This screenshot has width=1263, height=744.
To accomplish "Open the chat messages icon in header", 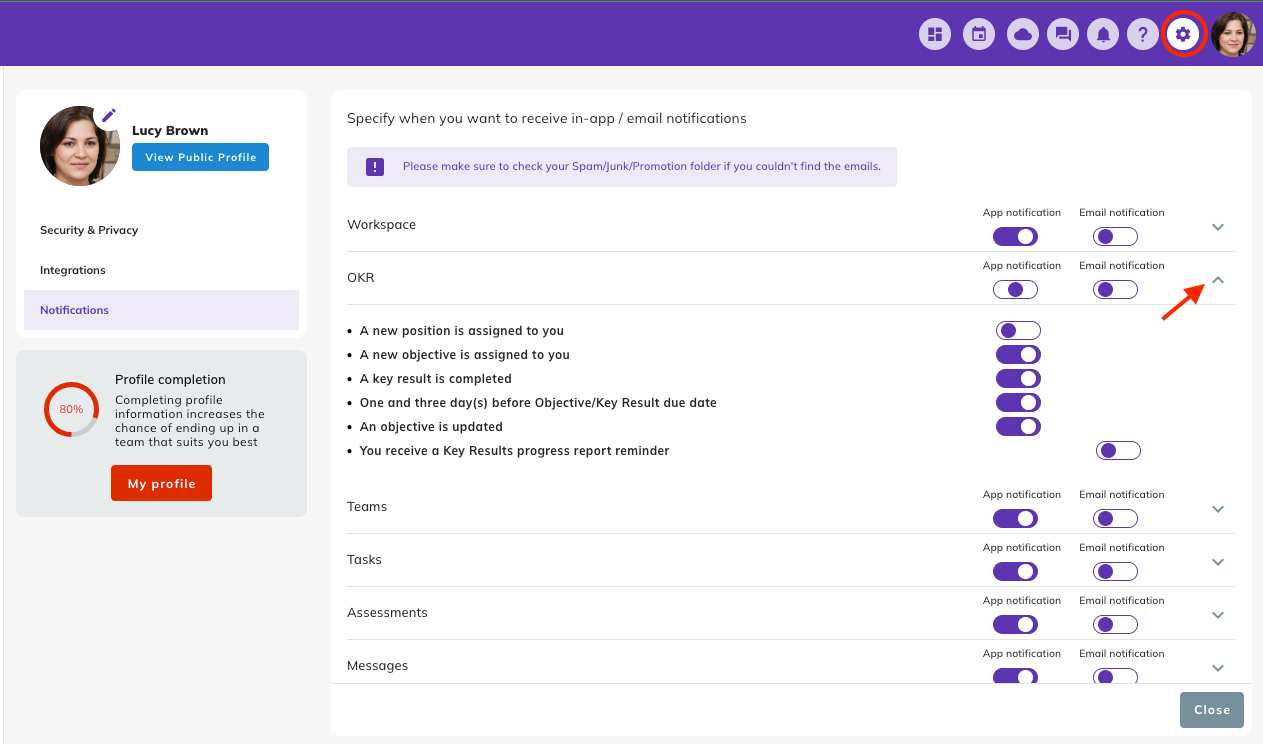I will [x=1063, y=34].
